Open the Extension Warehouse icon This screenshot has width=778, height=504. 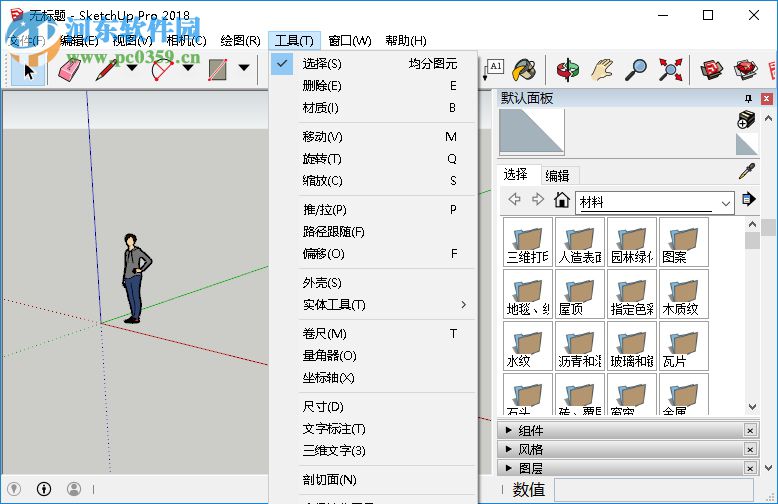[746, 70]
